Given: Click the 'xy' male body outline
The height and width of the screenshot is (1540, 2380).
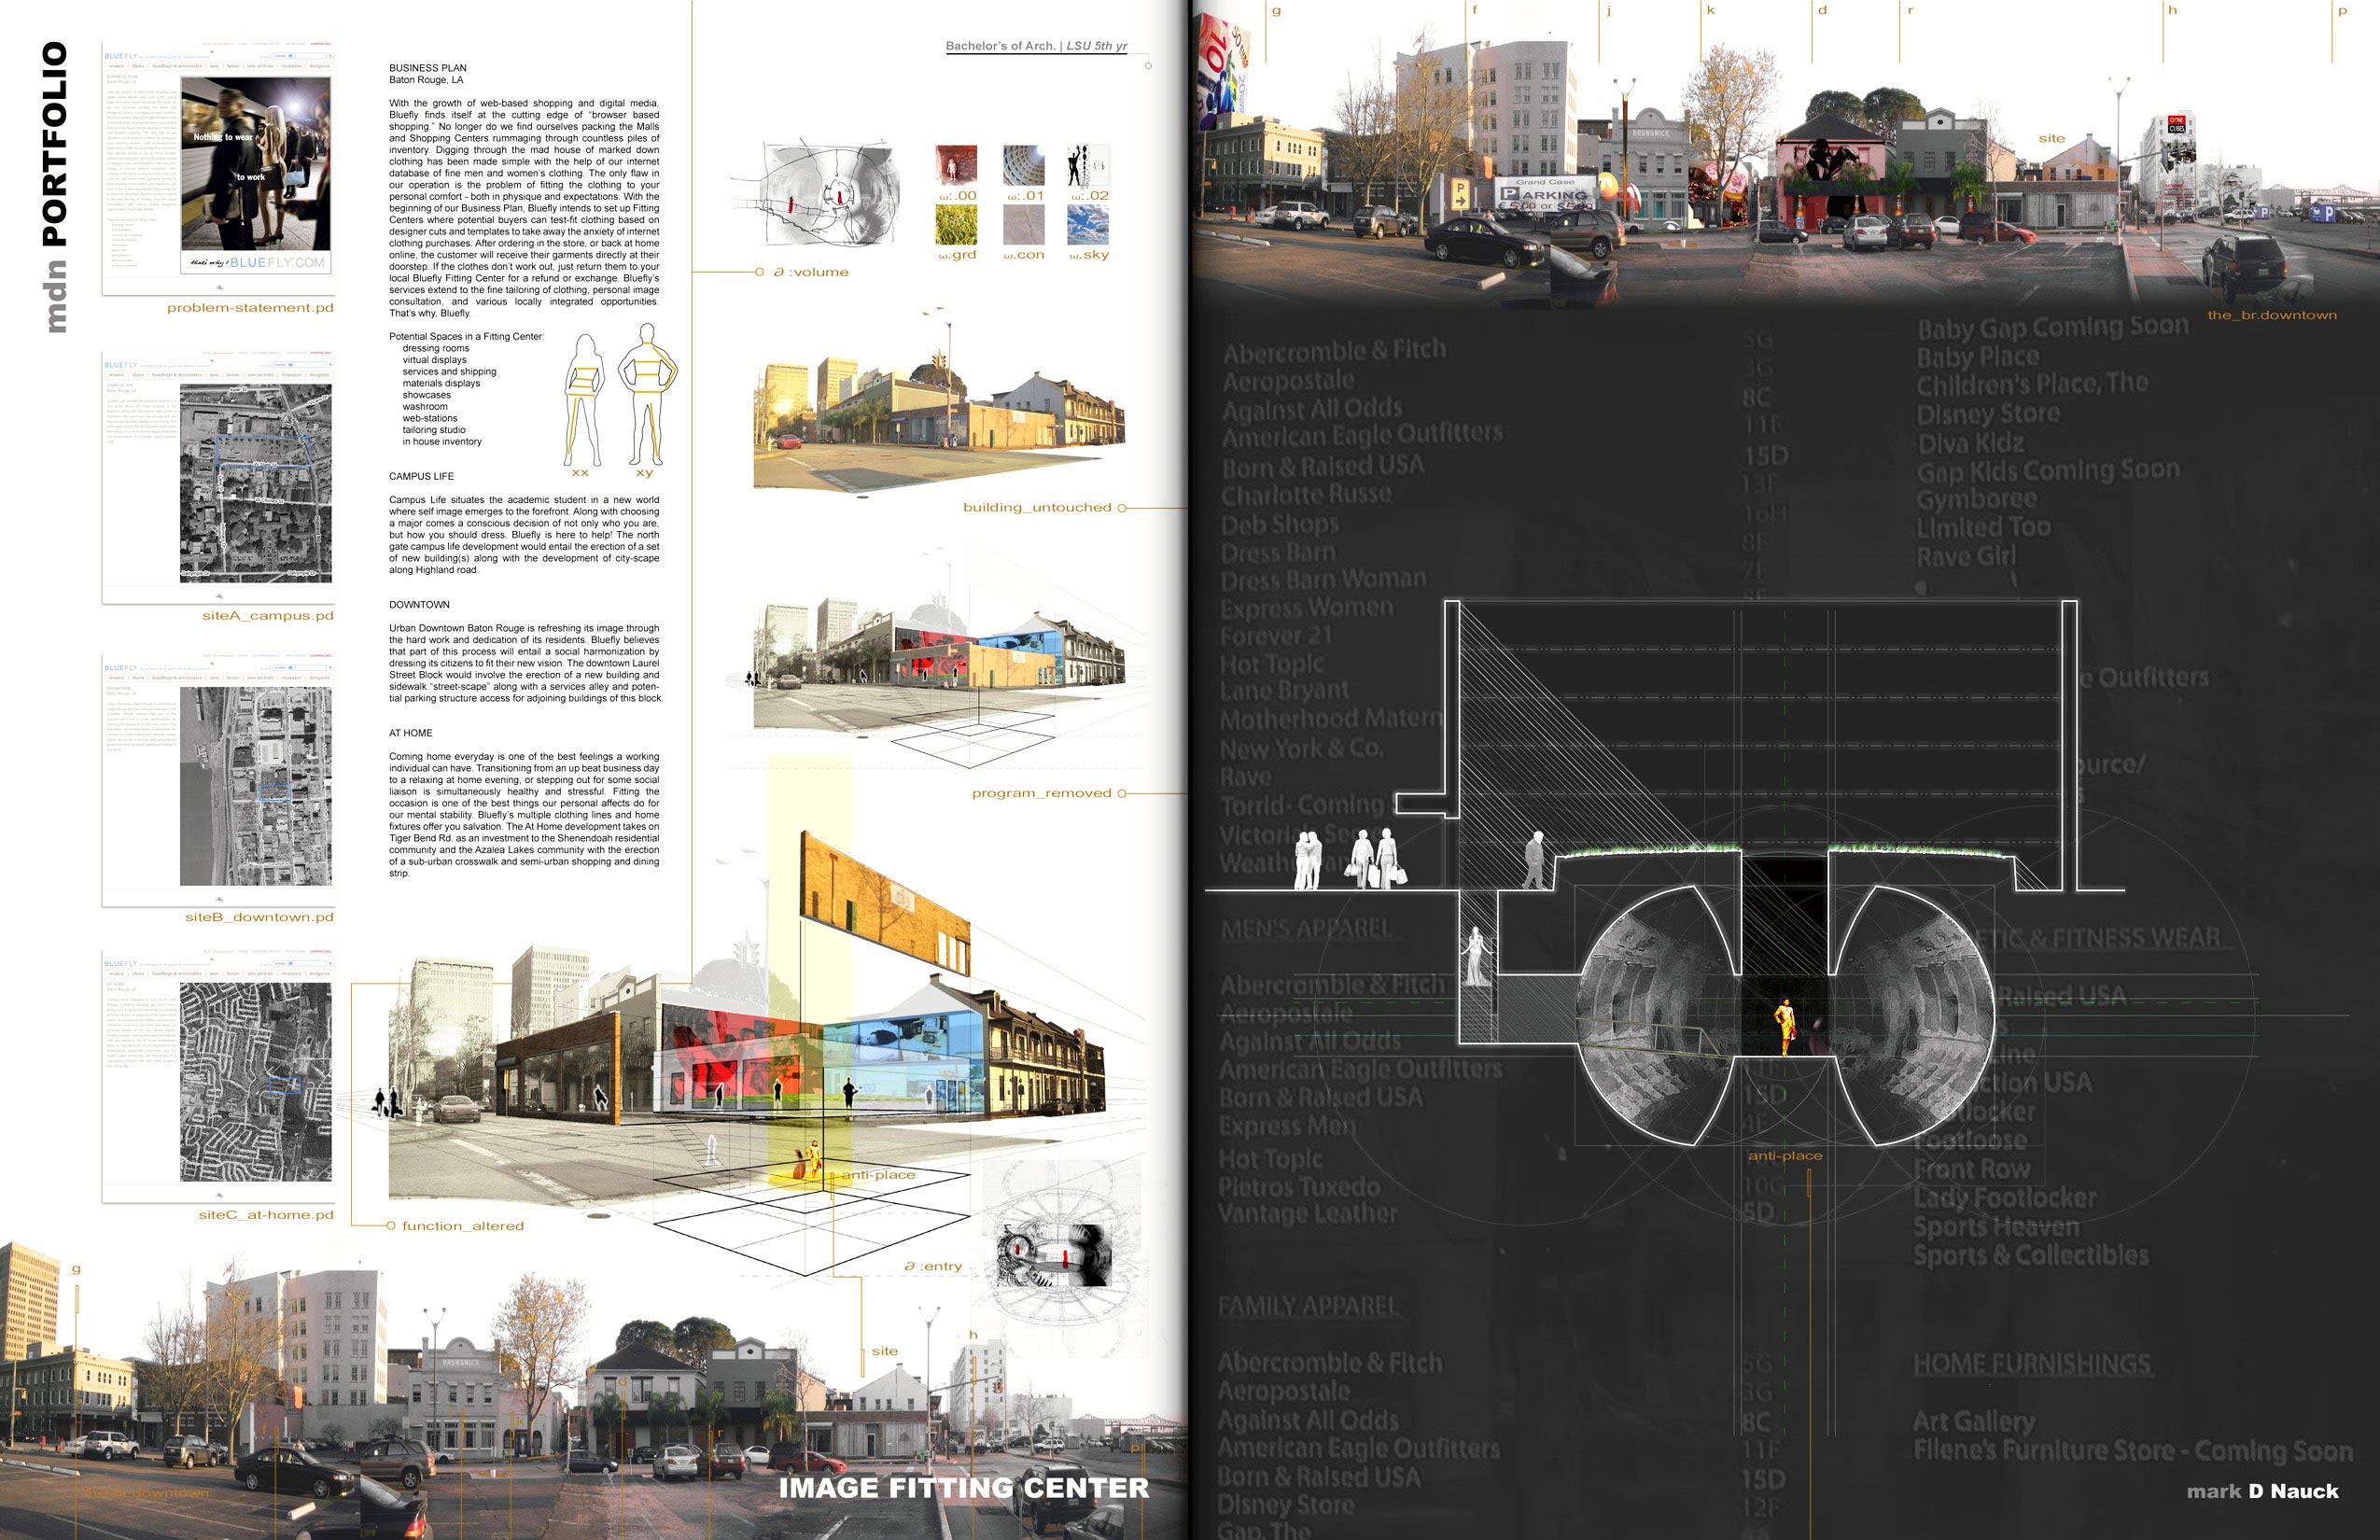Looking at the screenshot, I should pos(648,392).
